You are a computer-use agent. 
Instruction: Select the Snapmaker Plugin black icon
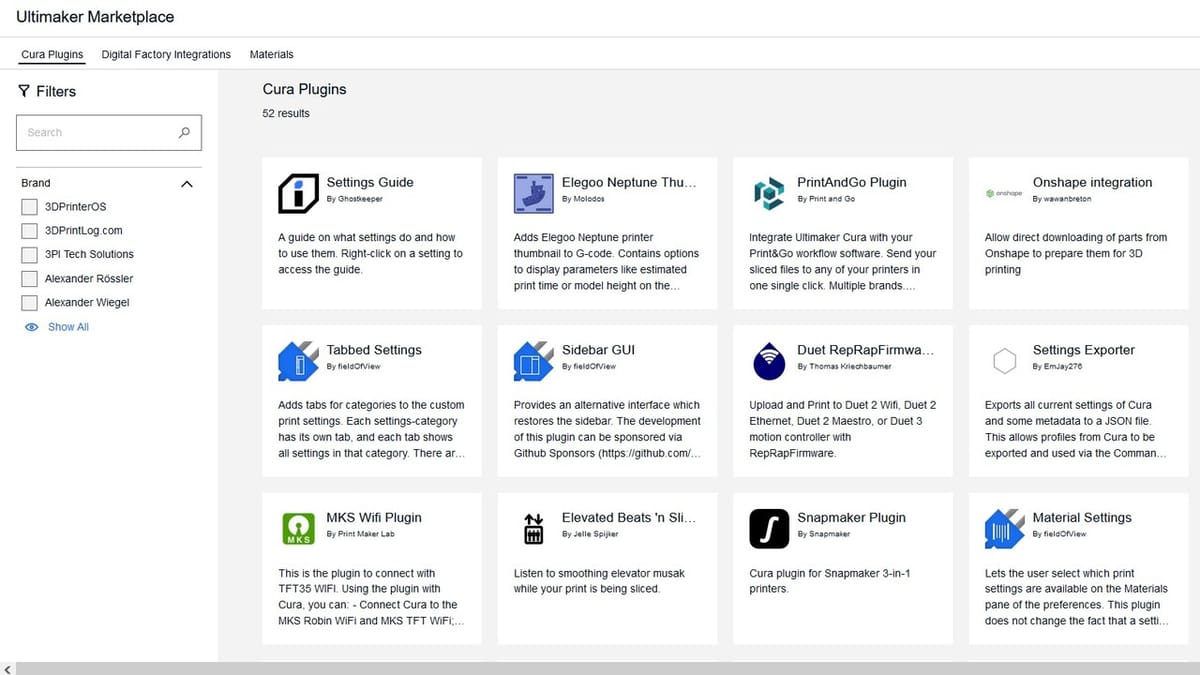point(769,528)
